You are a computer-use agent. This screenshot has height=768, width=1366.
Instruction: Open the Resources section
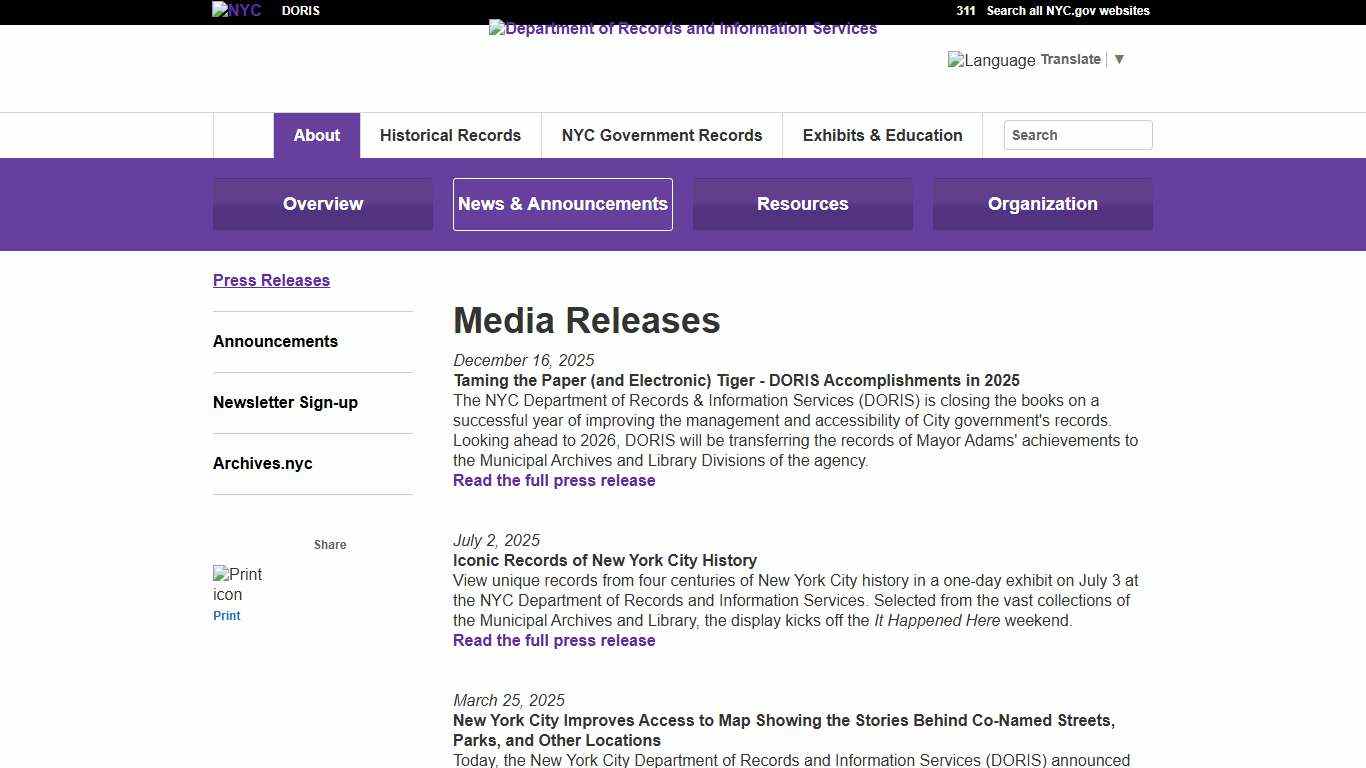(x=802, y=204)
